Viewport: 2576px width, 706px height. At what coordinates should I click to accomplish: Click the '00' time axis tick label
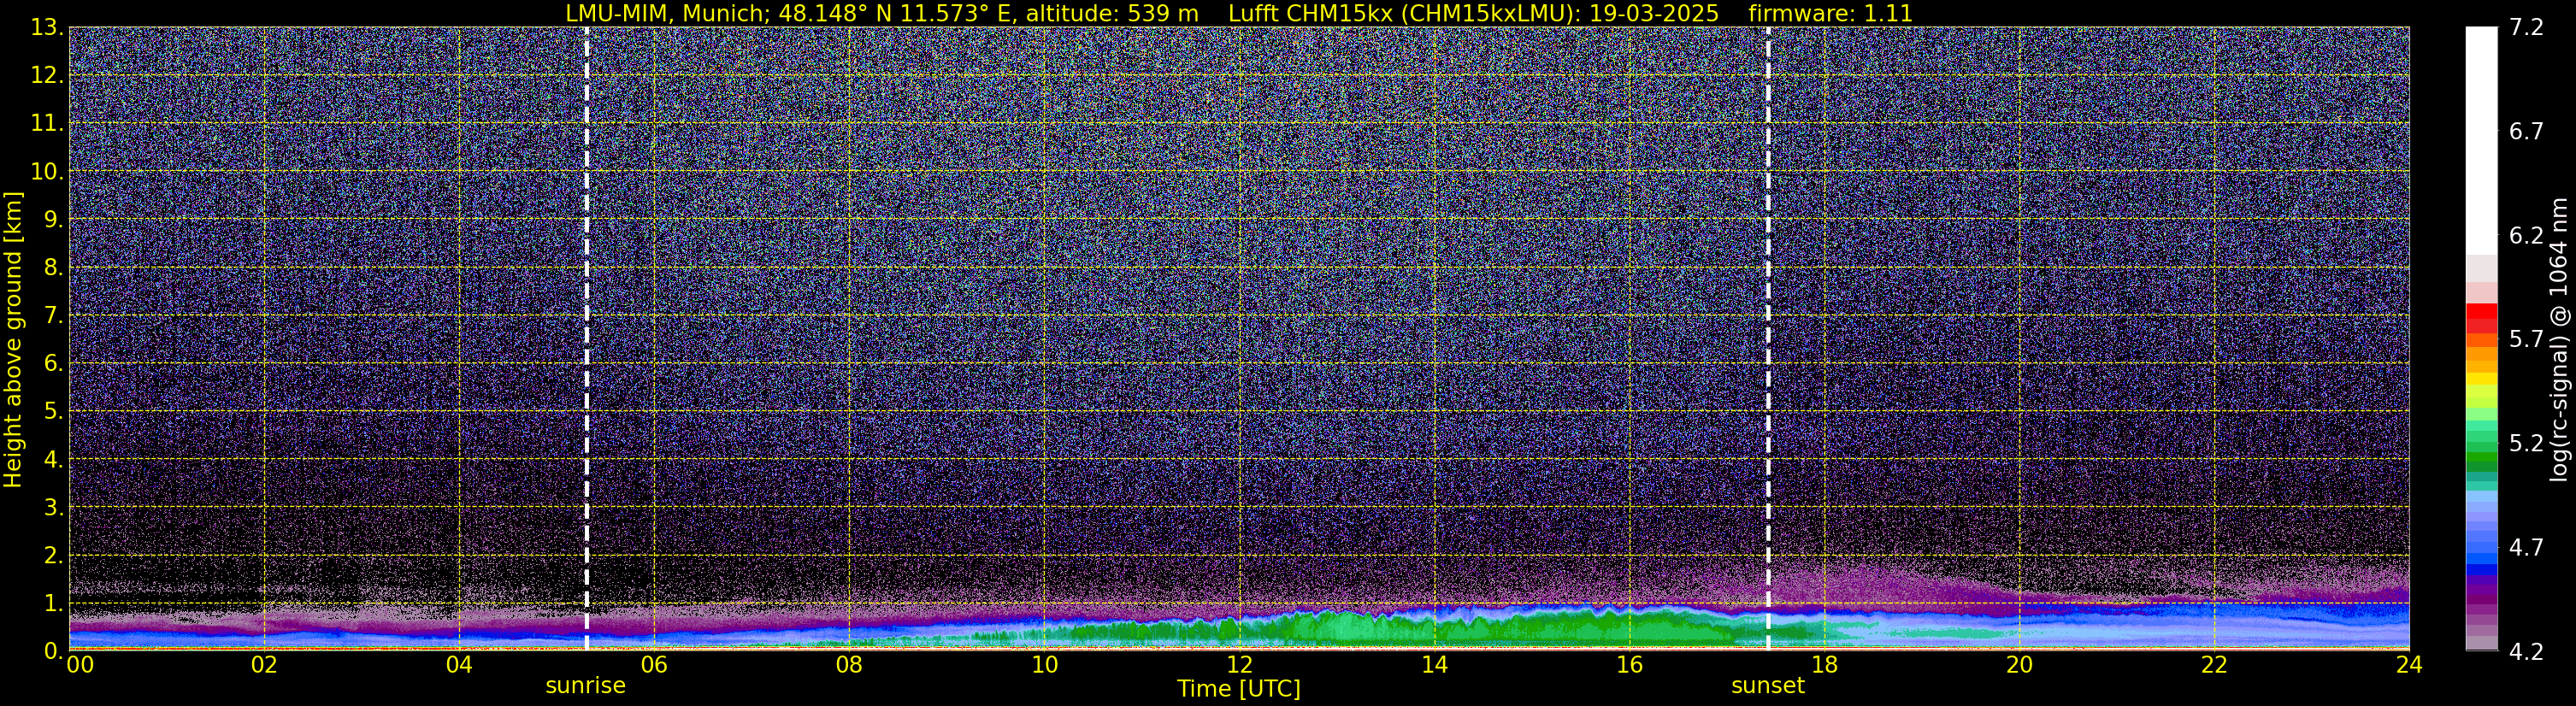pyautogui.click(x=80, y=666)
